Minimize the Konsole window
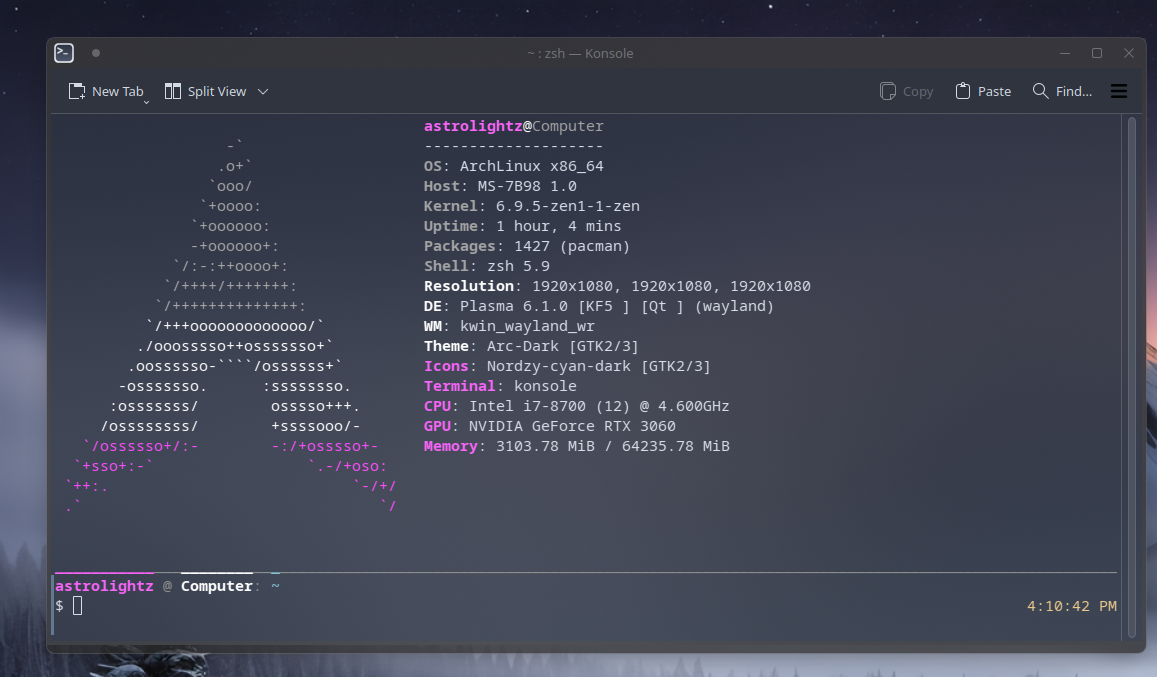The height and width of the screenshot is (677, 1157). (x=1065, y=53)
